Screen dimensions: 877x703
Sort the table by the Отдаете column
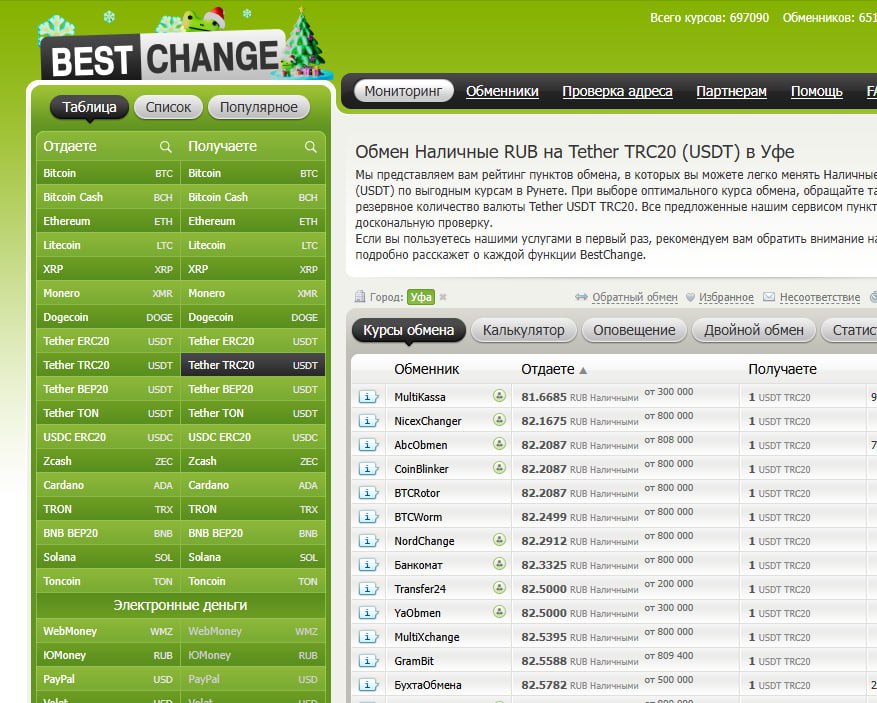[x=548, y=369]
